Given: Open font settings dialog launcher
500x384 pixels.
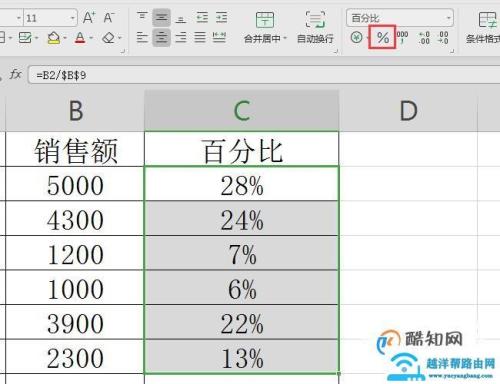Looking at the screenshot, I should [122, 51].
